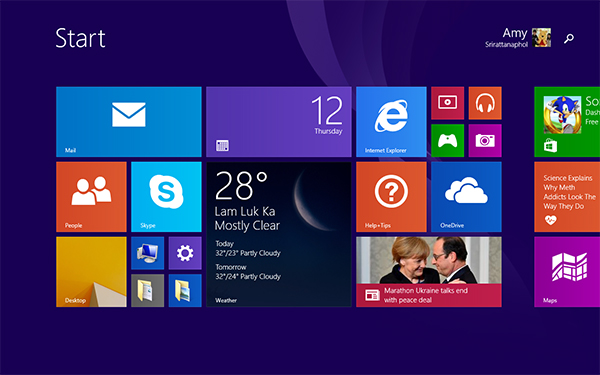Screen dimensions: 600x375
Task: Open the Camera app tile
Action: pyautogui.click(x=485, y=140)
